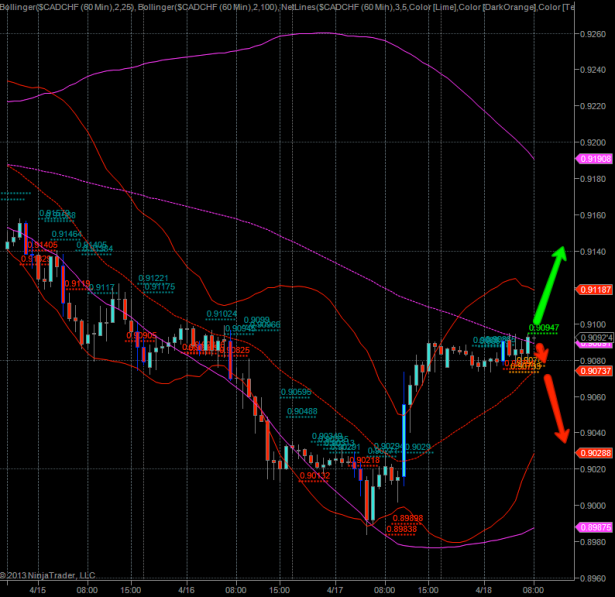
Task: Click the red 0.89898 level label
Action: pos(406,518)
